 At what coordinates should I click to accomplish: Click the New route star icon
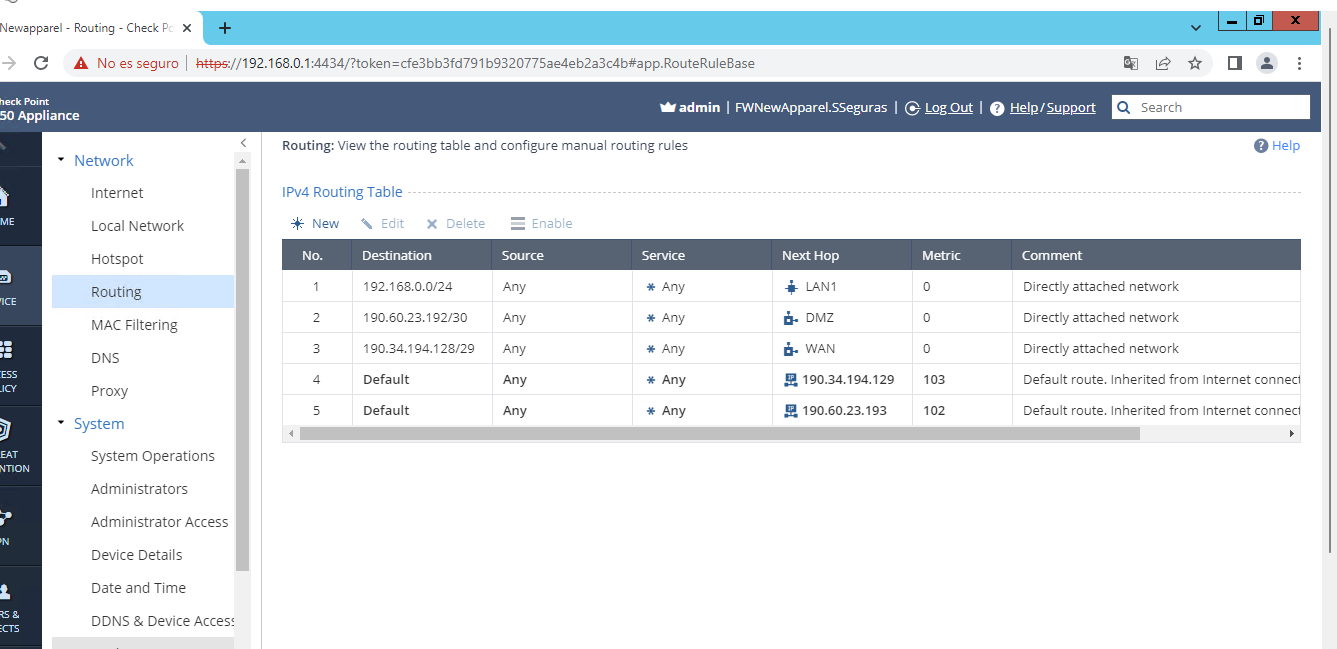(297, 224)
